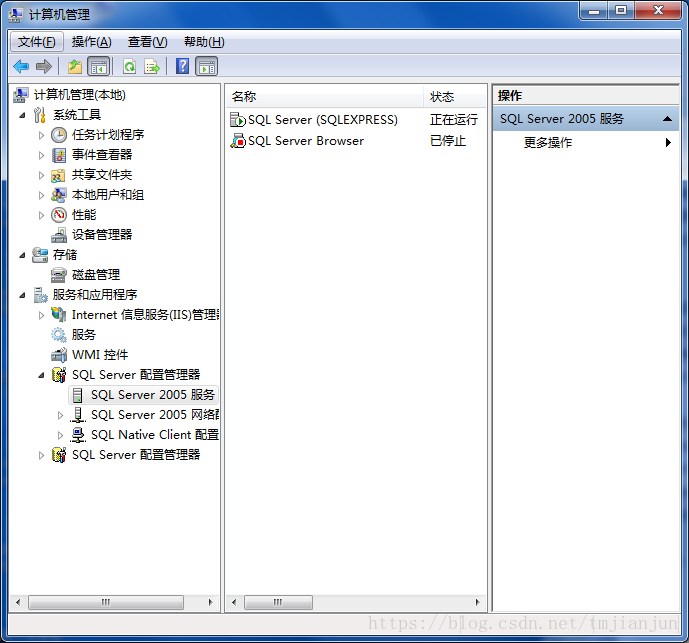The height and width of the screenshot is (643, 689).
Task: Click the 事件查看器 icon
Action: tap(59, 155)
